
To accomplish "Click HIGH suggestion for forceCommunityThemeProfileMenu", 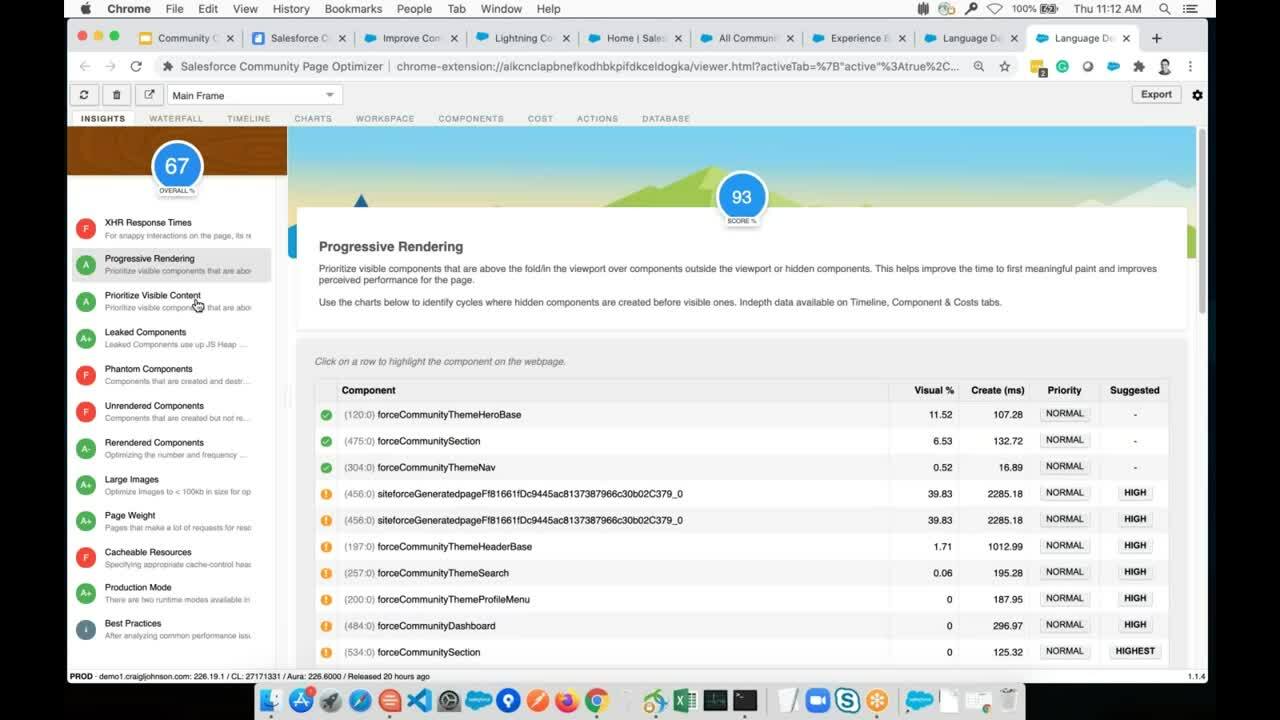I will coord(1135,598).
